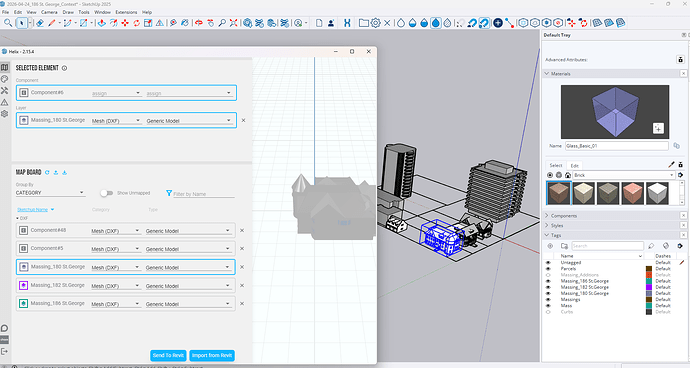Screen dimensions: 690x368
Task: Open the Camera menu
Action: click(49, 12)
